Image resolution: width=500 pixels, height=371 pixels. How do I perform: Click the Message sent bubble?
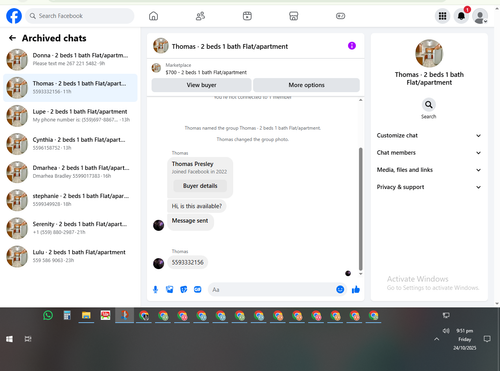pos(190,221)
